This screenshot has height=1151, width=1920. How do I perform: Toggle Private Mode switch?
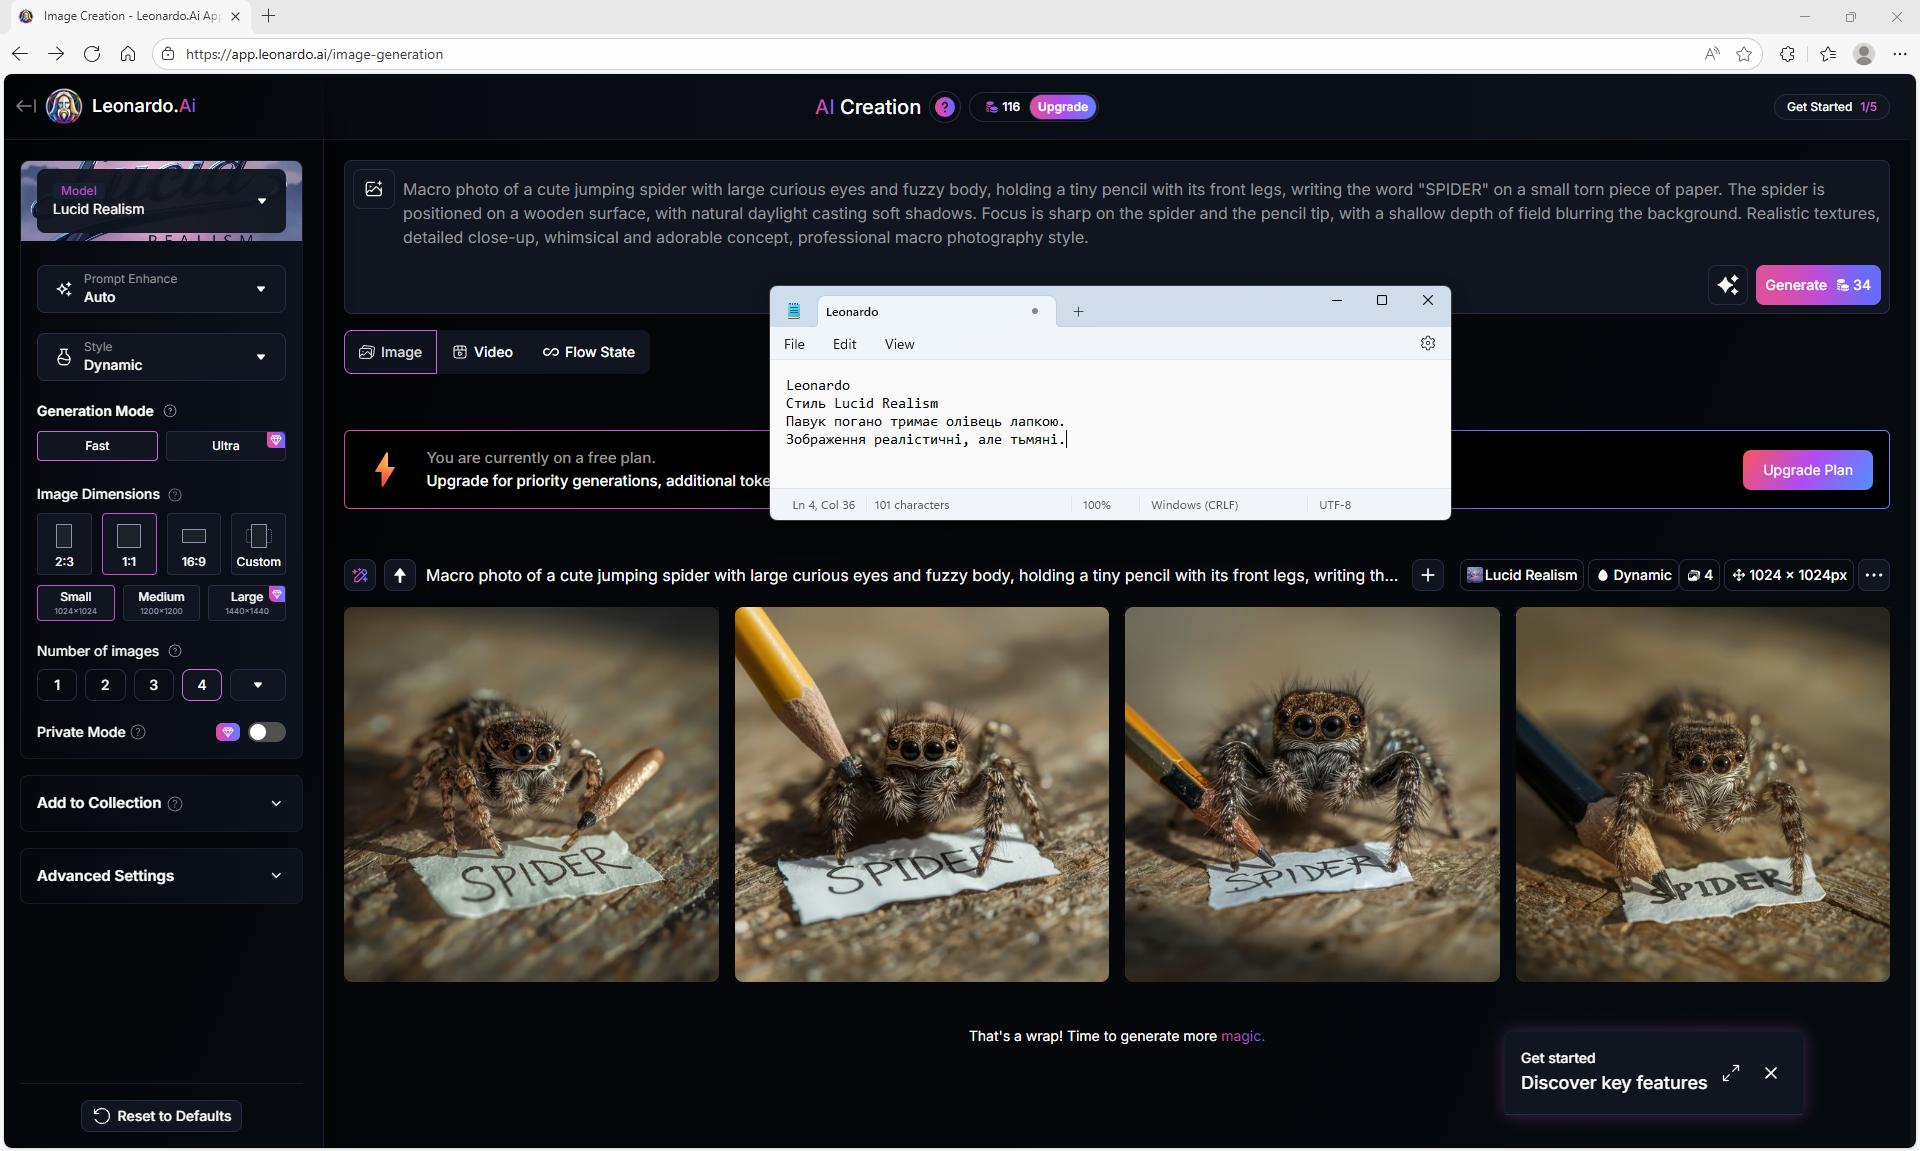266,732
